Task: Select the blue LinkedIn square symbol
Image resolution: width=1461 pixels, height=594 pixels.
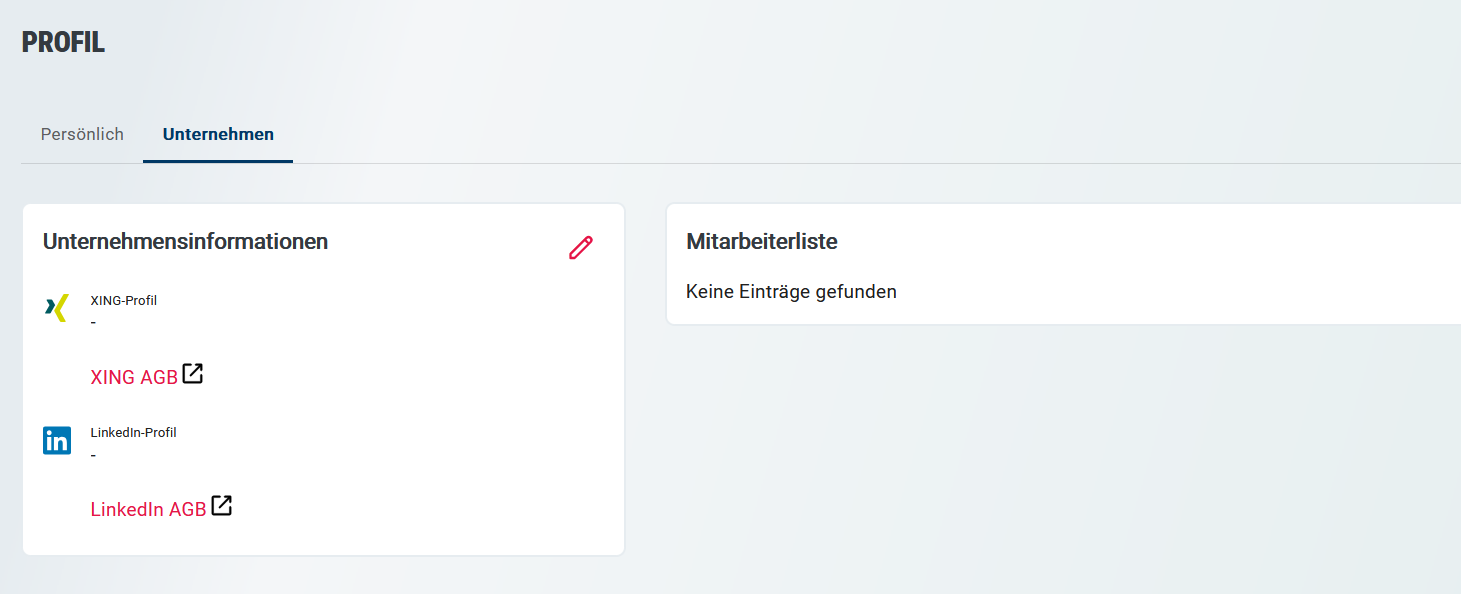Action: coord(57,440)
